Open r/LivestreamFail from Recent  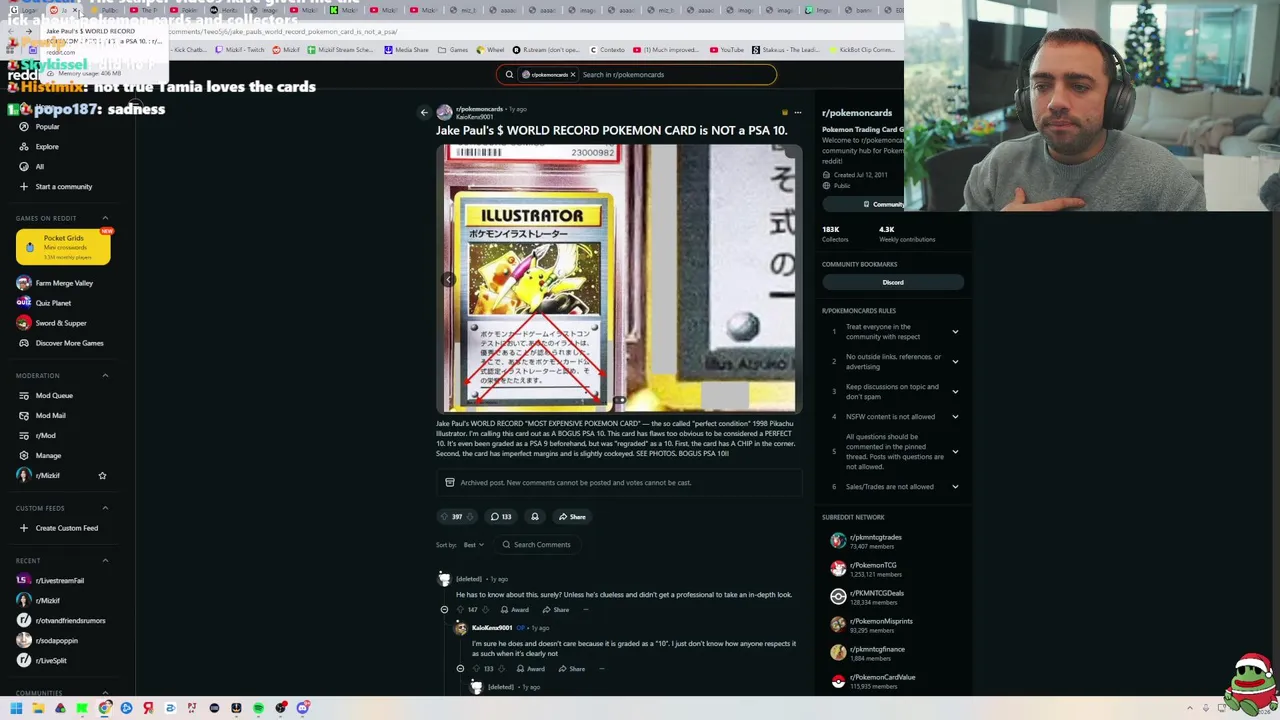(x=60, y=581)
